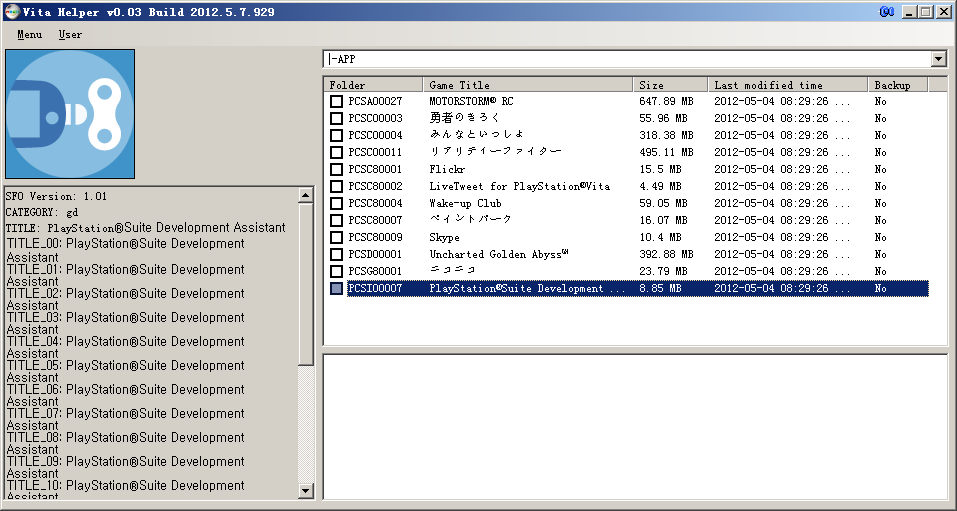The width and height of the screenshot is (957, 511).
Task: Select the Flickr game title
Action: tap(447, 169)
